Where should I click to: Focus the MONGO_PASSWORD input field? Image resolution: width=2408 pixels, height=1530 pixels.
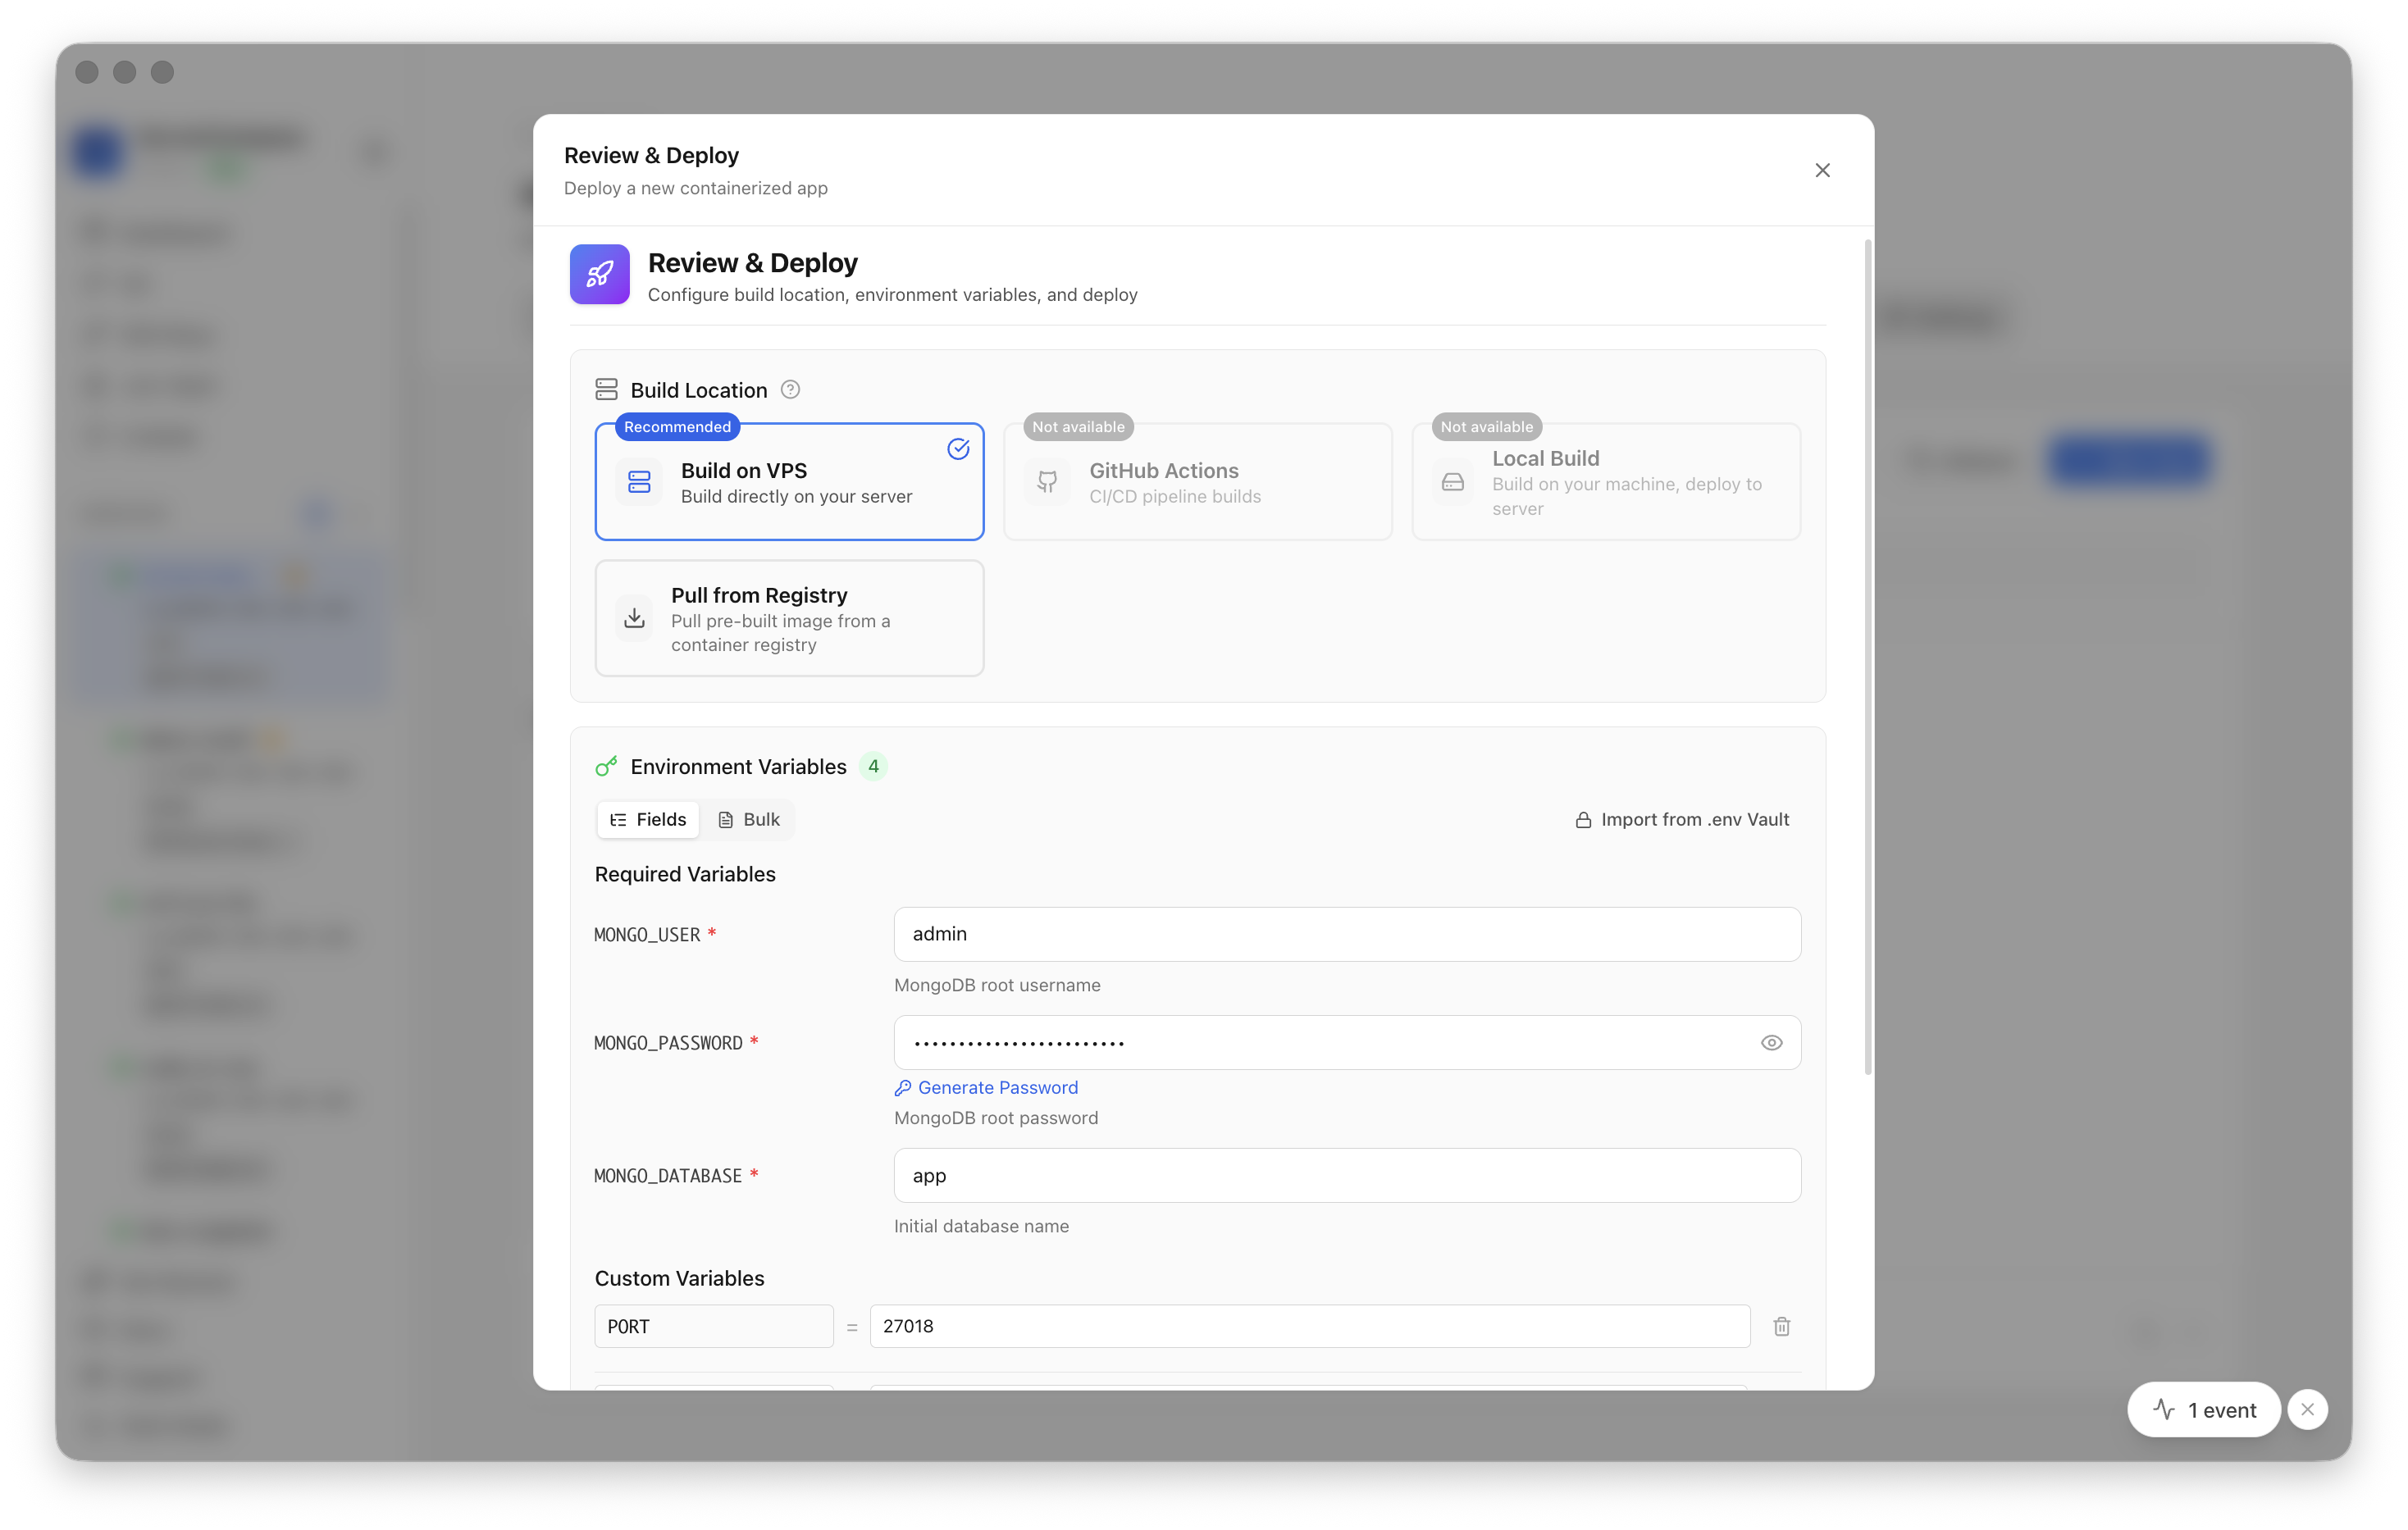coord(1347,1043)
